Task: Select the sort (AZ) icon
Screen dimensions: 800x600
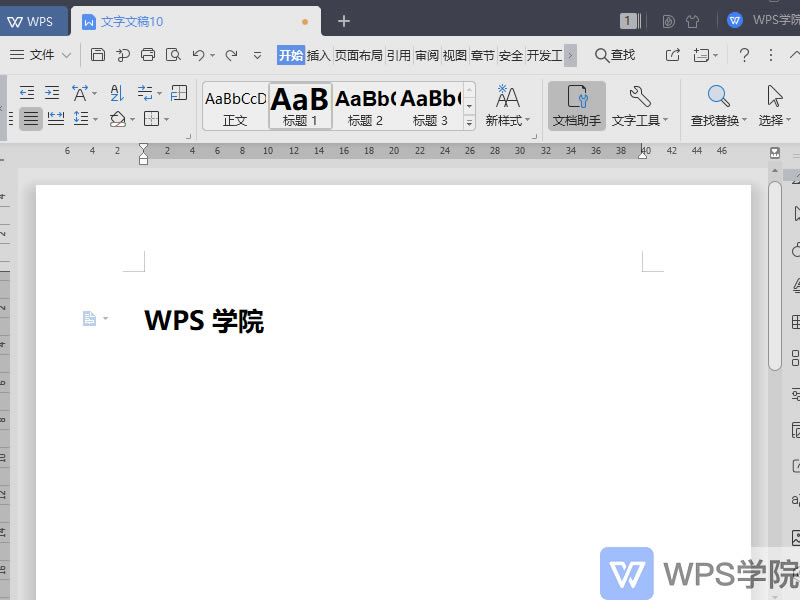Action: pos(117,93)
